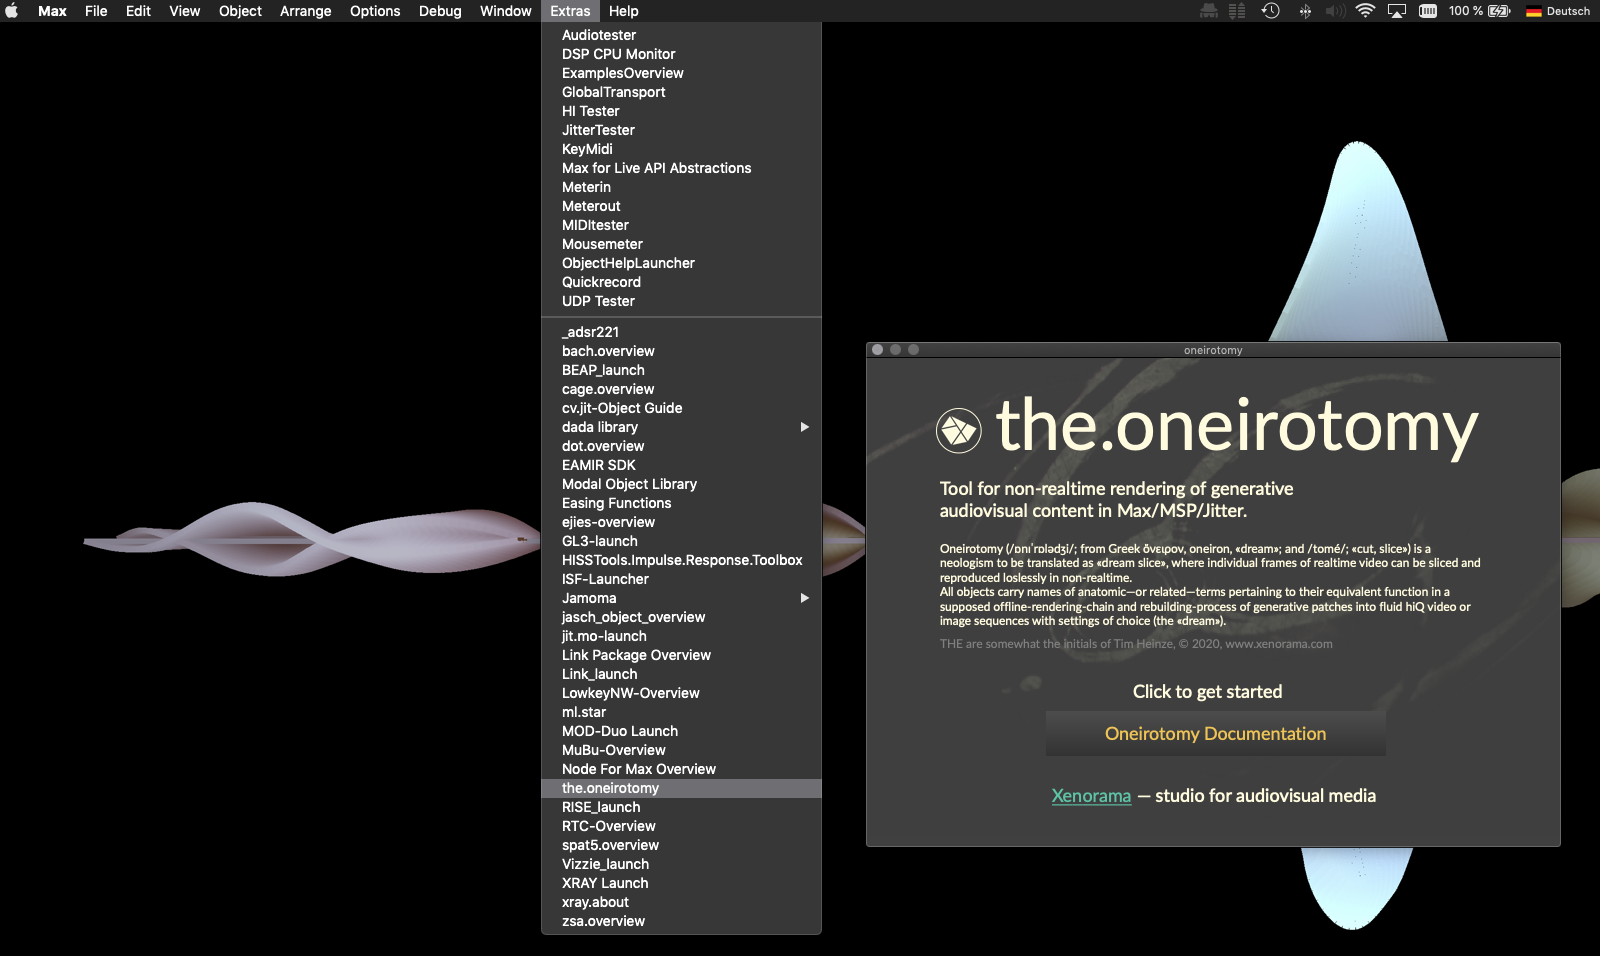Select Audiotester from Extras menu
Image resolution: width=1600 pixels, height=956 pixels.
click(681, 35)
